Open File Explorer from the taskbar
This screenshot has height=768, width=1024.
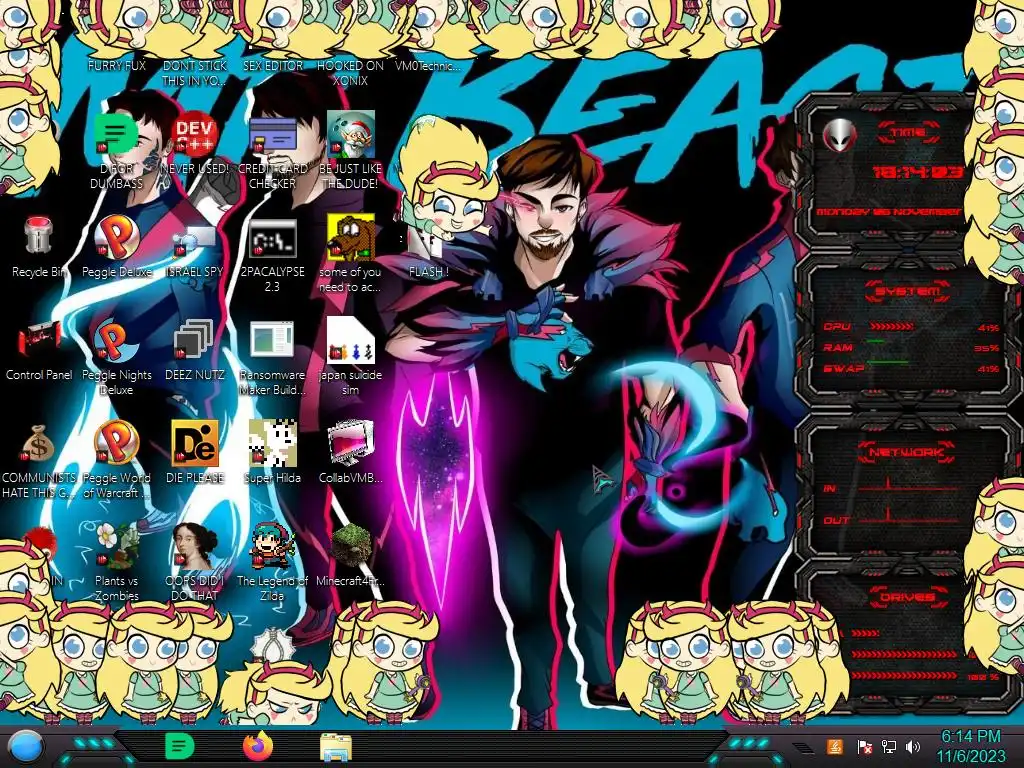tap(336, 747)
